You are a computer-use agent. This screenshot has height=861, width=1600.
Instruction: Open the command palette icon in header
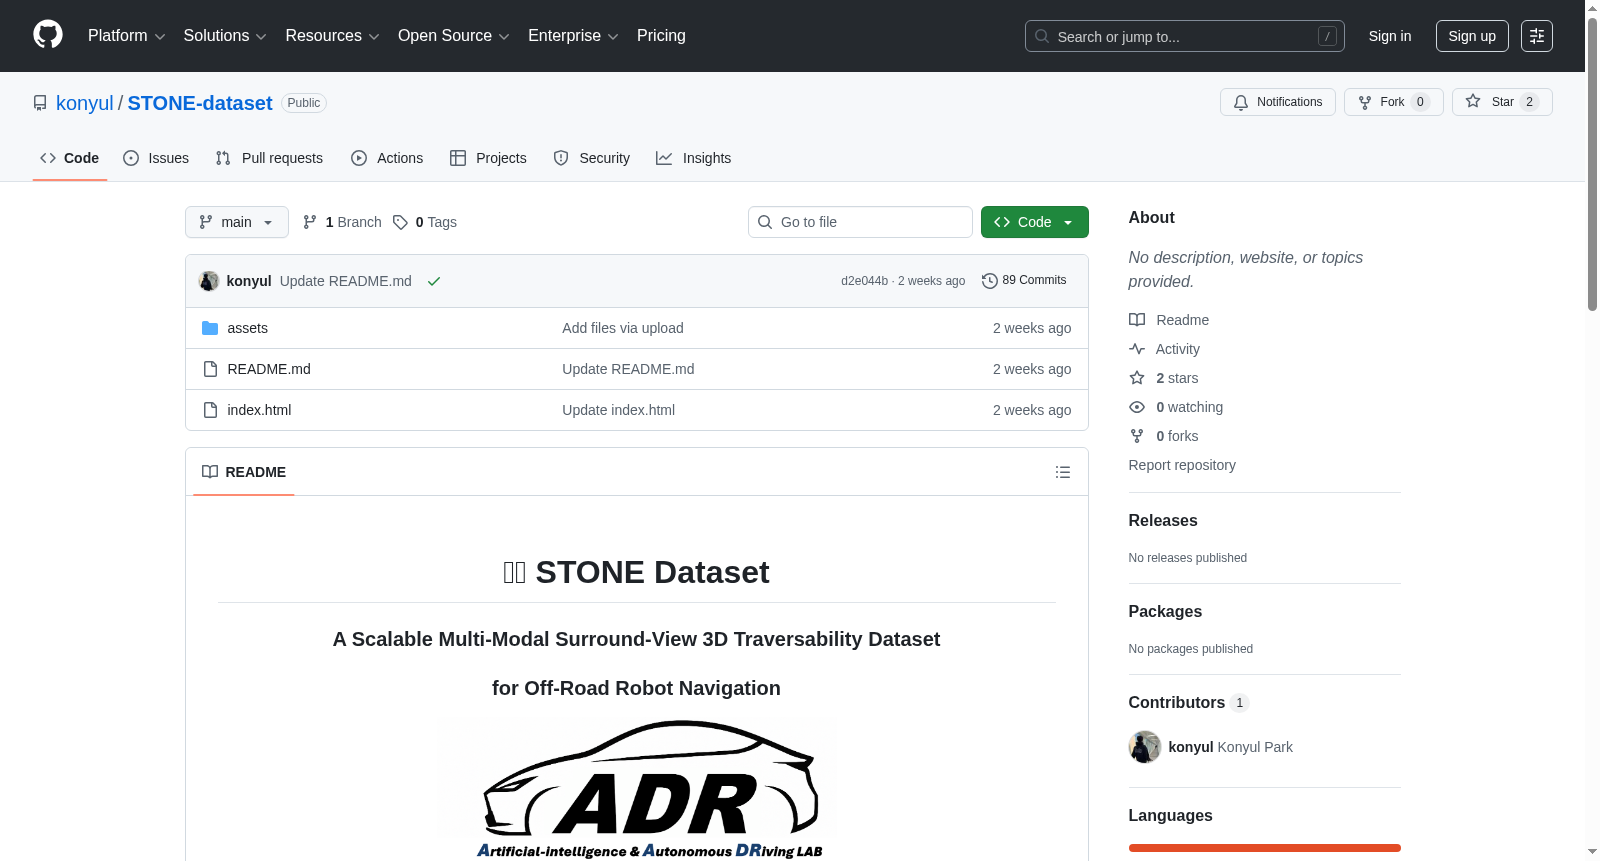point(1536,36)
